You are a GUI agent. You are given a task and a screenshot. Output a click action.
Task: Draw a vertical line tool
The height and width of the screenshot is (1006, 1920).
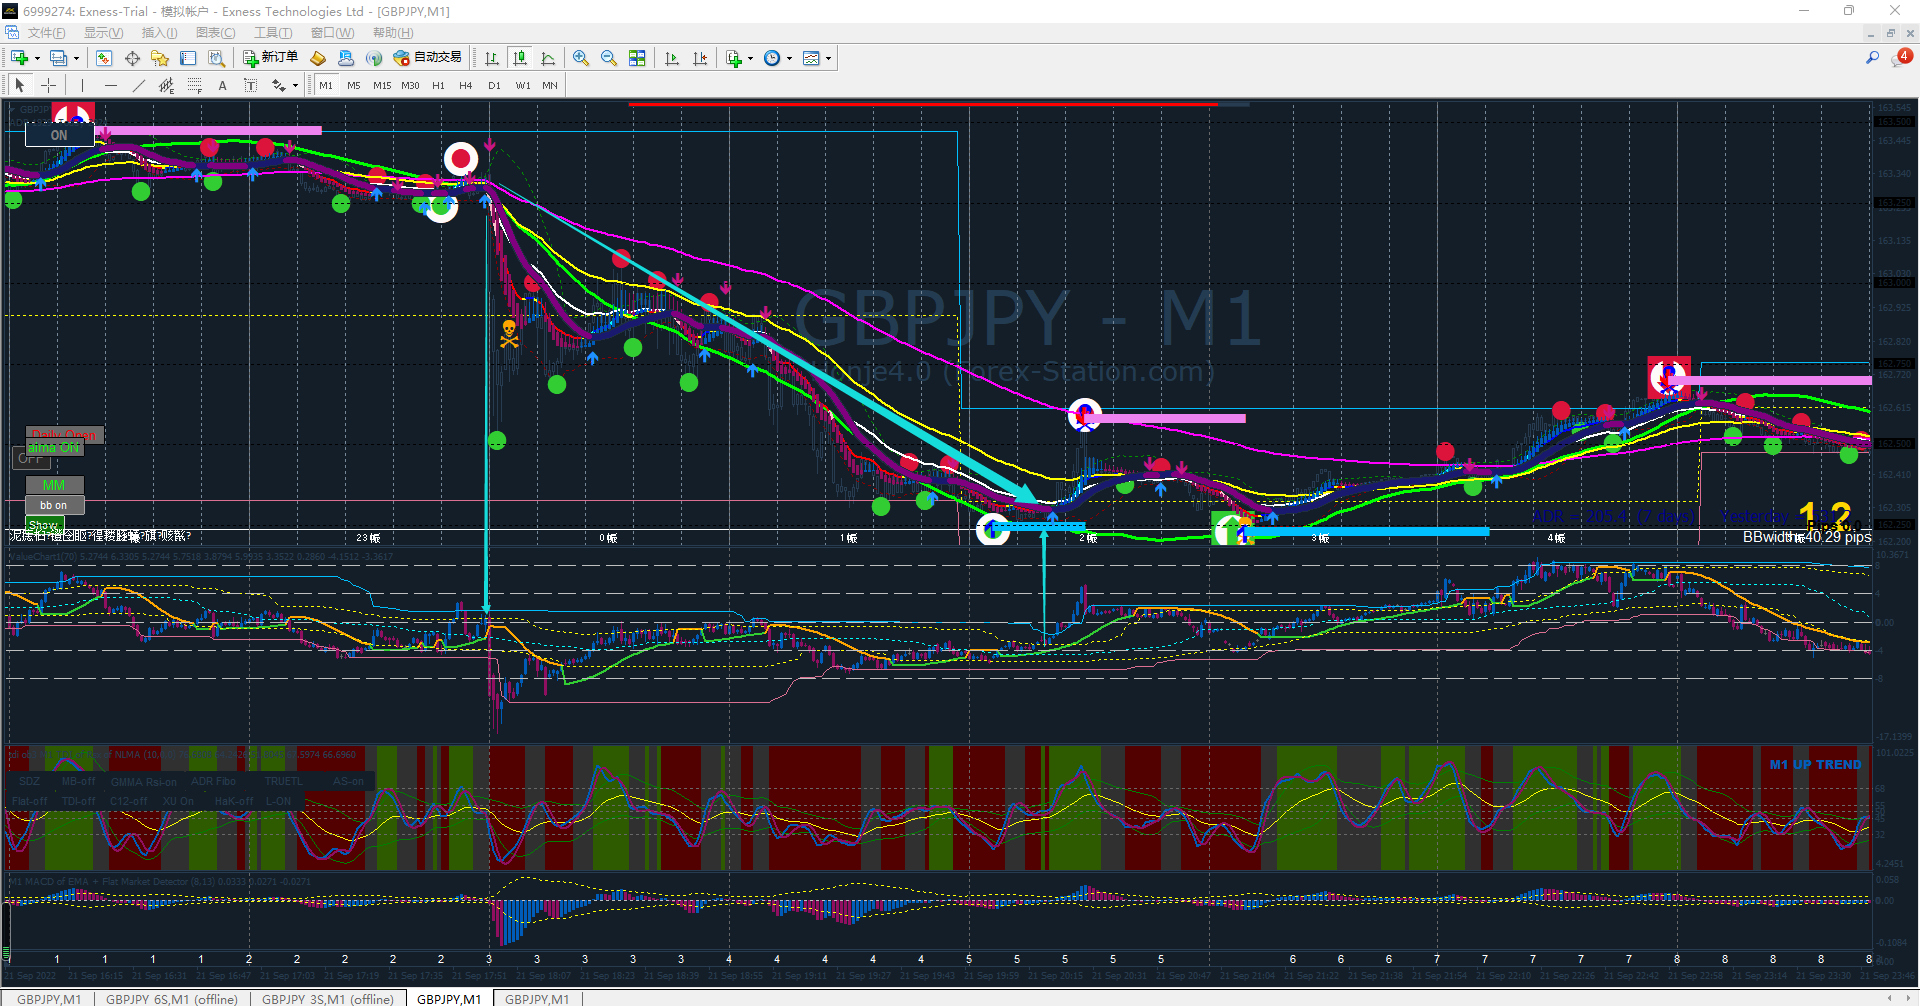tap(82, 85)
